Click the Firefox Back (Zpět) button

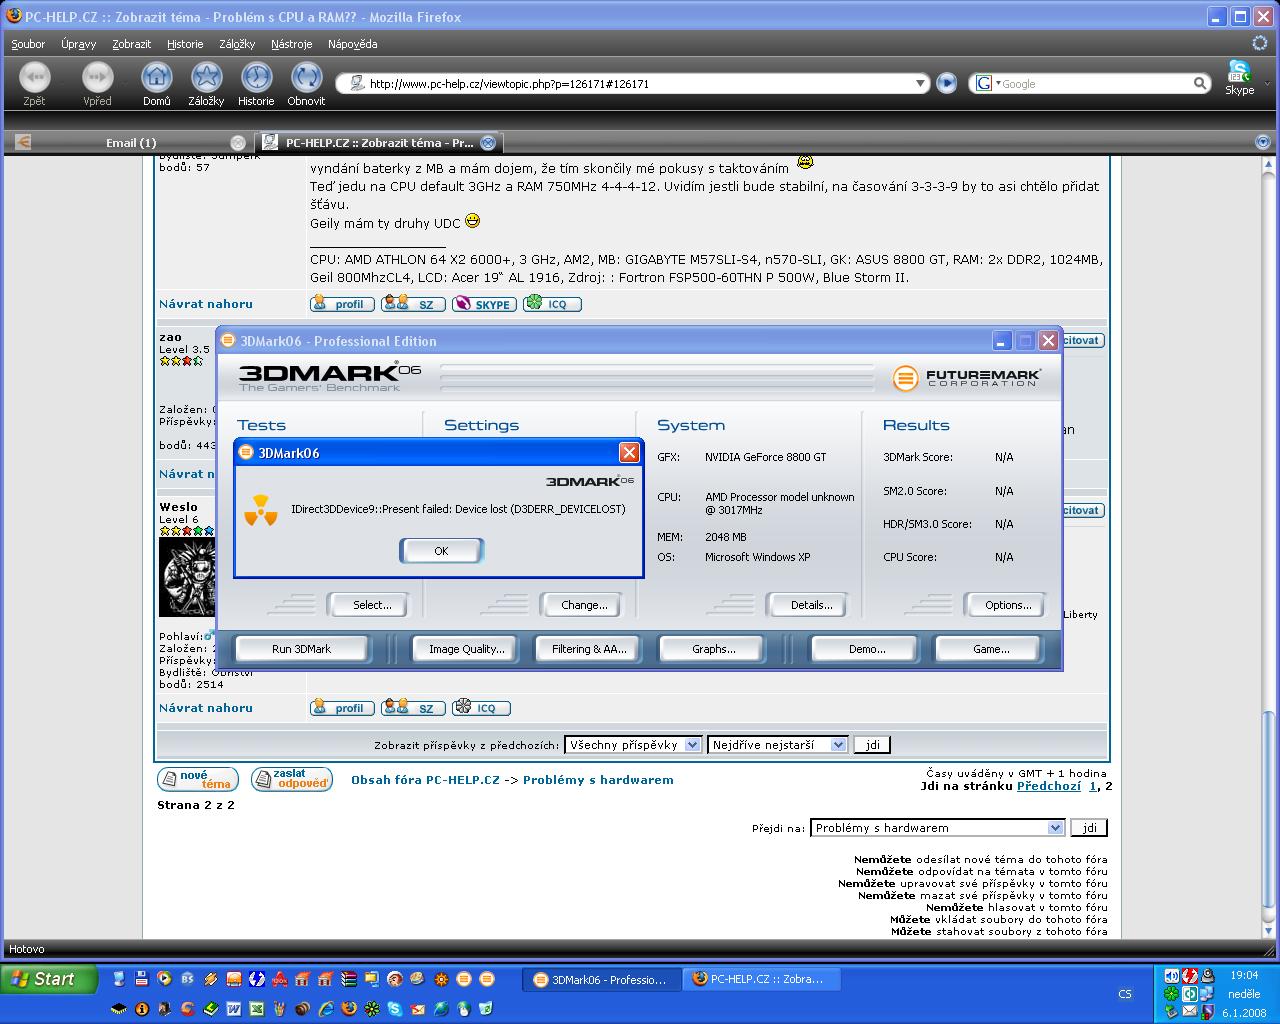click(x=34, y=77)
